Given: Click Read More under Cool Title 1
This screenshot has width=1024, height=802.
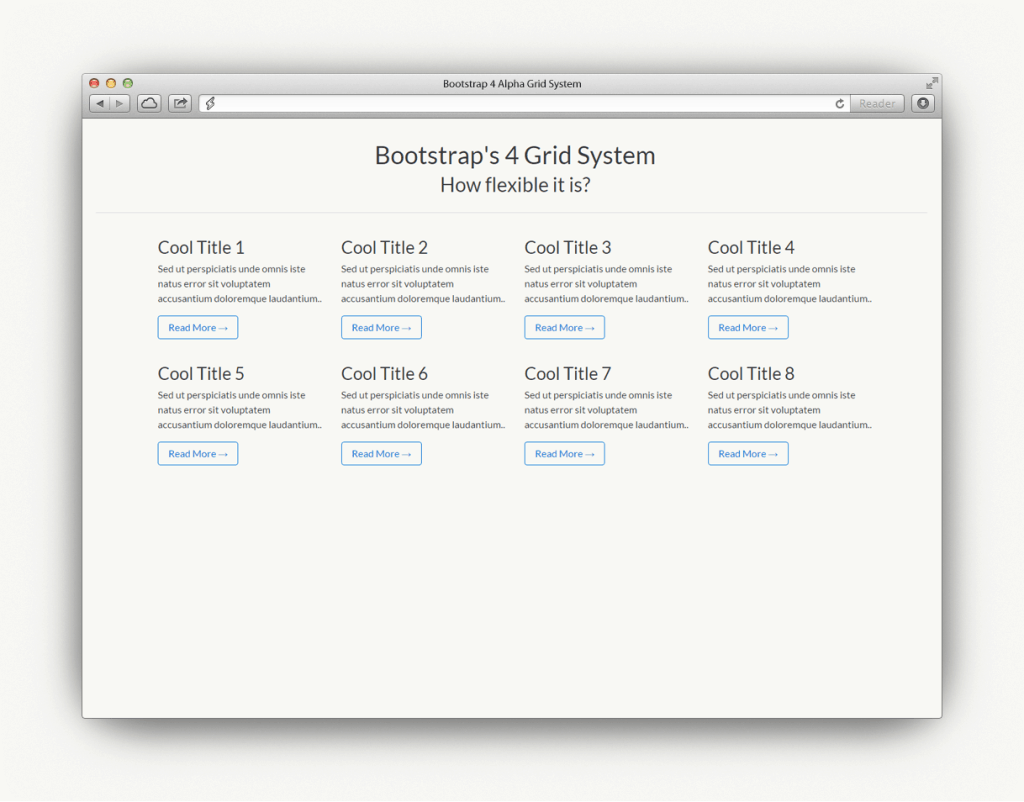Looking at the screenshot, I should coord(197,327).
